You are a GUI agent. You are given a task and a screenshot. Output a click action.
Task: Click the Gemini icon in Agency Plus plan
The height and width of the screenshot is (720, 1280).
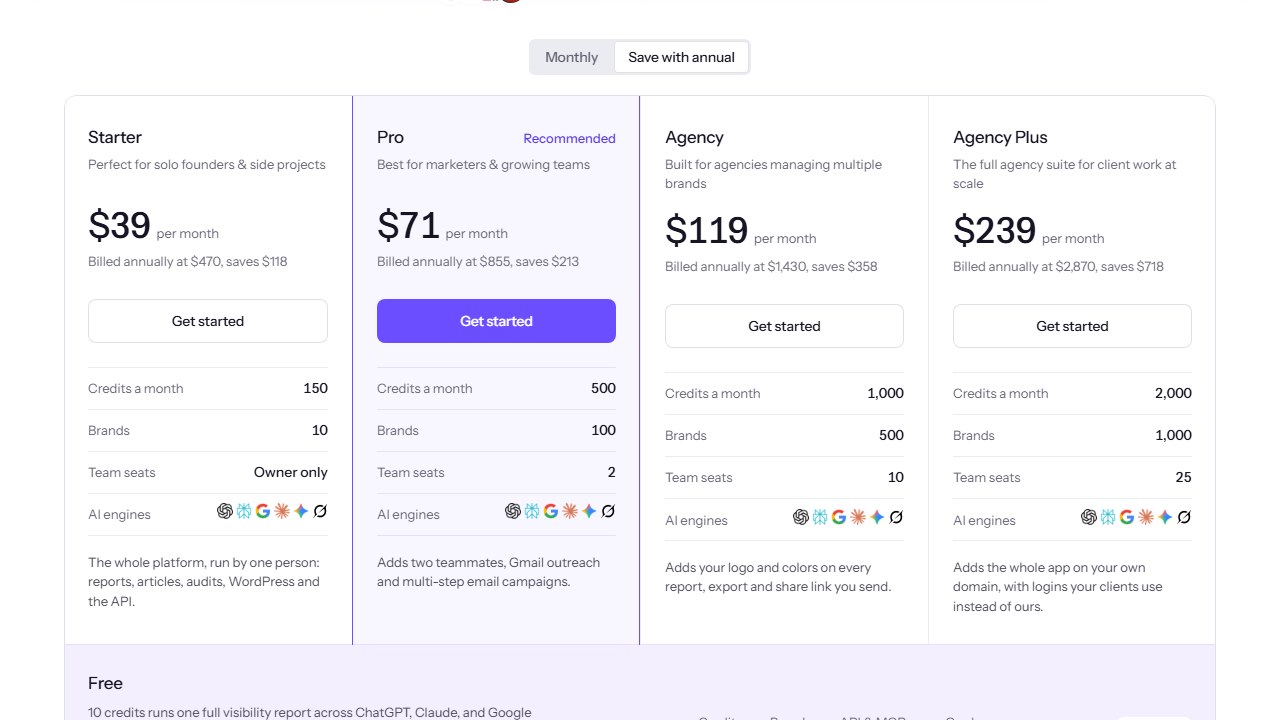1165,517
